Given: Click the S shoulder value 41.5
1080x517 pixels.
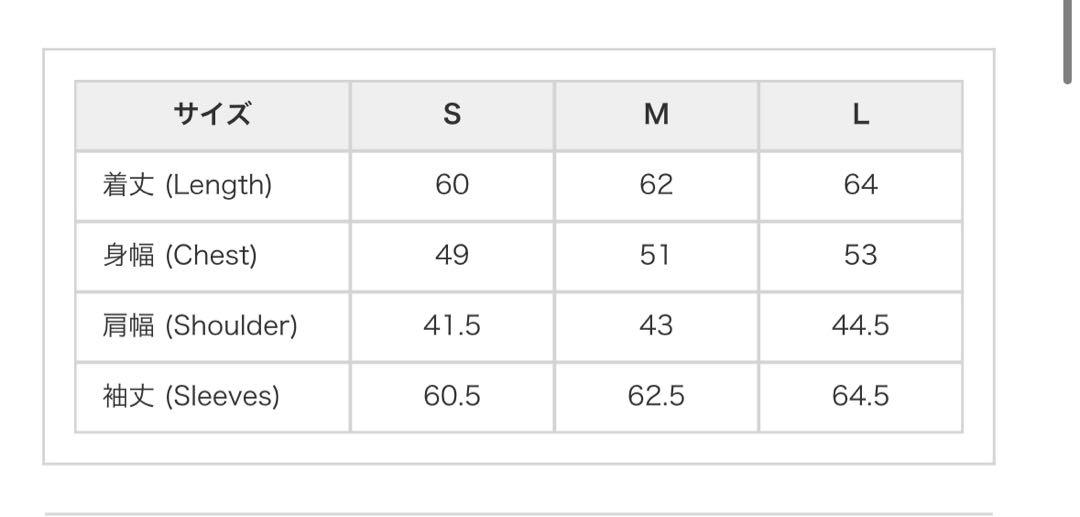Looking at the screenshot, I should [452, 326].
